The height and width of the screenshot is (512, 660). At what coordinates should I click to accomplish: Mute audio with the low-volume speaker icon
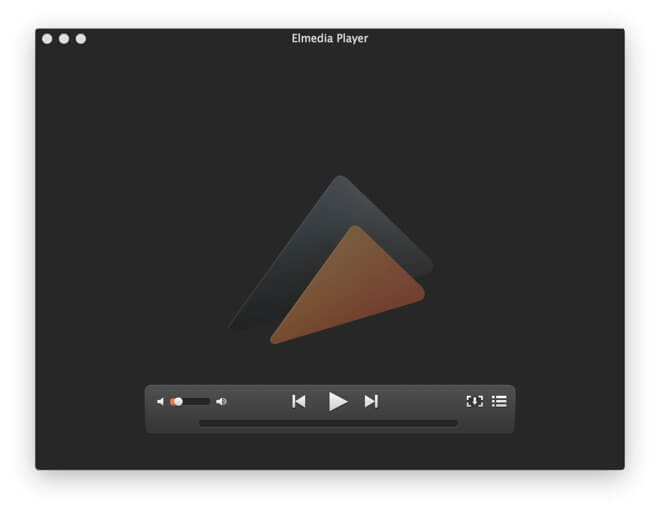160,402
